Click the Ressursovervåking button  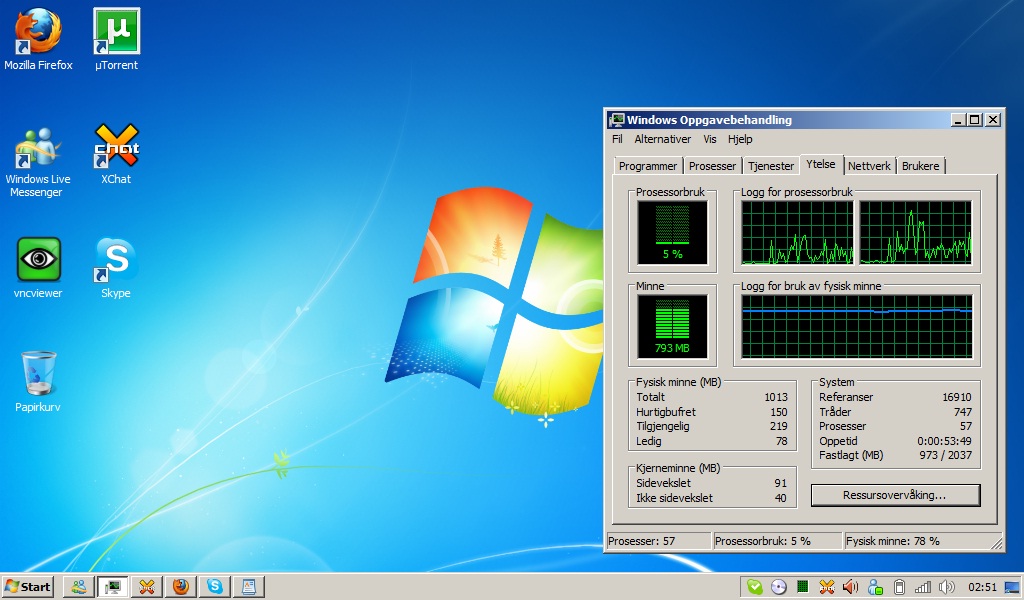click(x=895, y=495)
